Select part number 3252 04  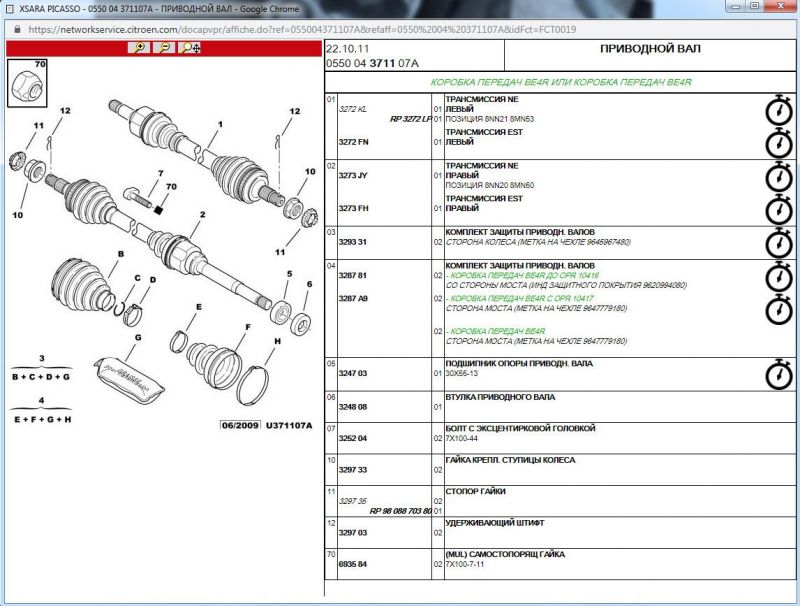pos(353,438)
